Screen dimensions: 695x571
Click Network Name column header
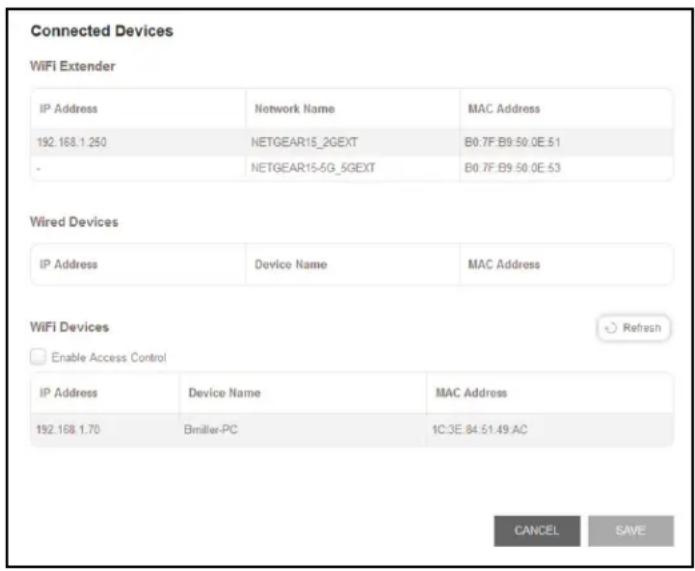coord(294,109)
